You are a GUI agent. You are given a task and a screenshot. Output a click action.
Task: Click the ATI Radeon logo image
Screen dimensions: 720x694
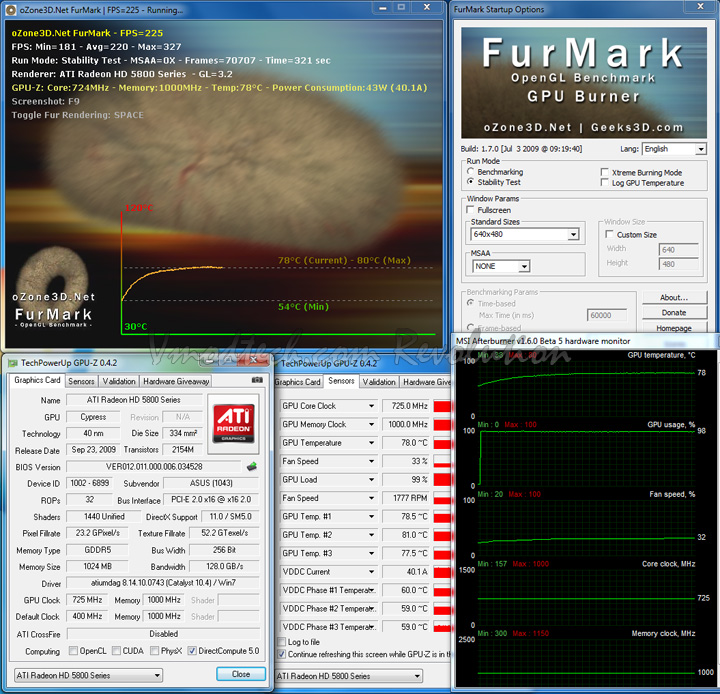coord(235,425)
